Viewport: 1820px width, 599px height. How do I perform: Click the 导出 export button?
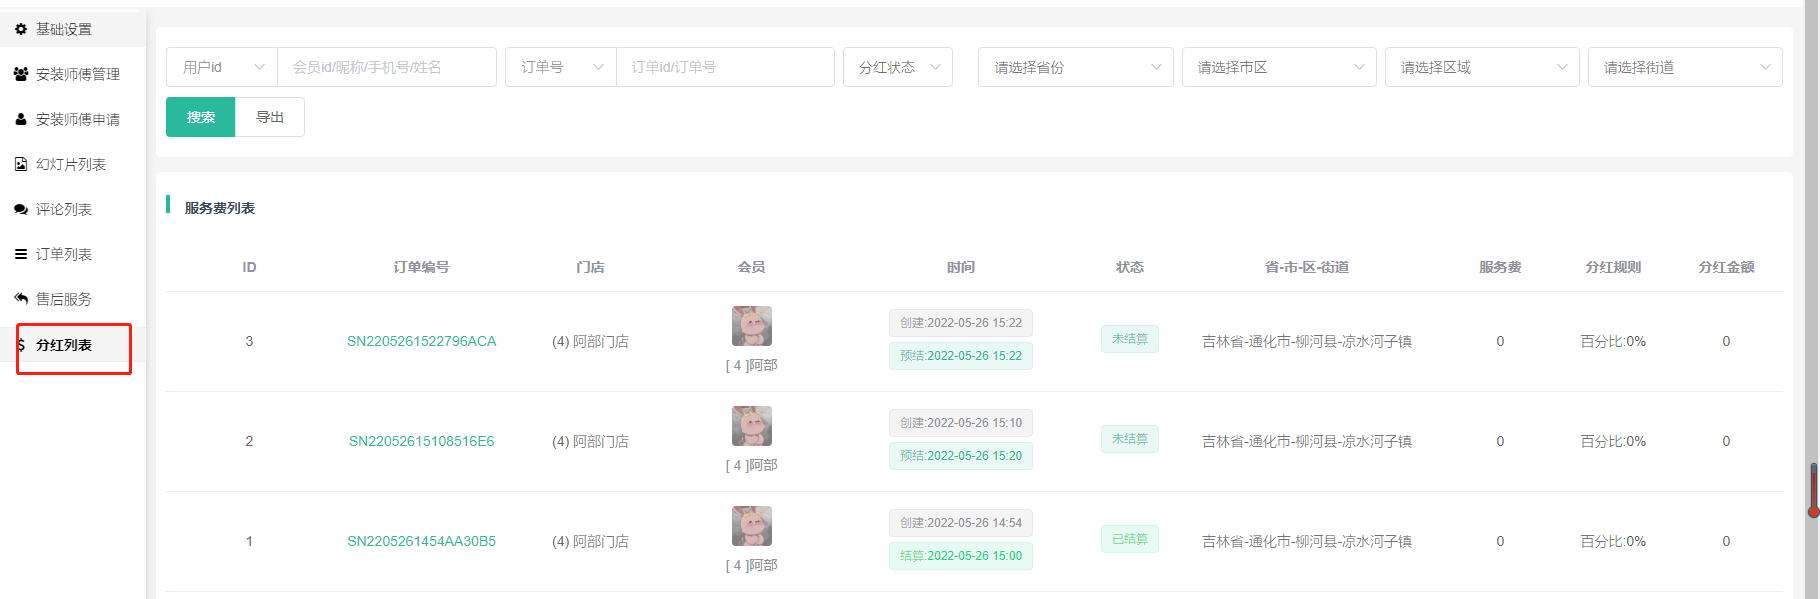(270, 117)
